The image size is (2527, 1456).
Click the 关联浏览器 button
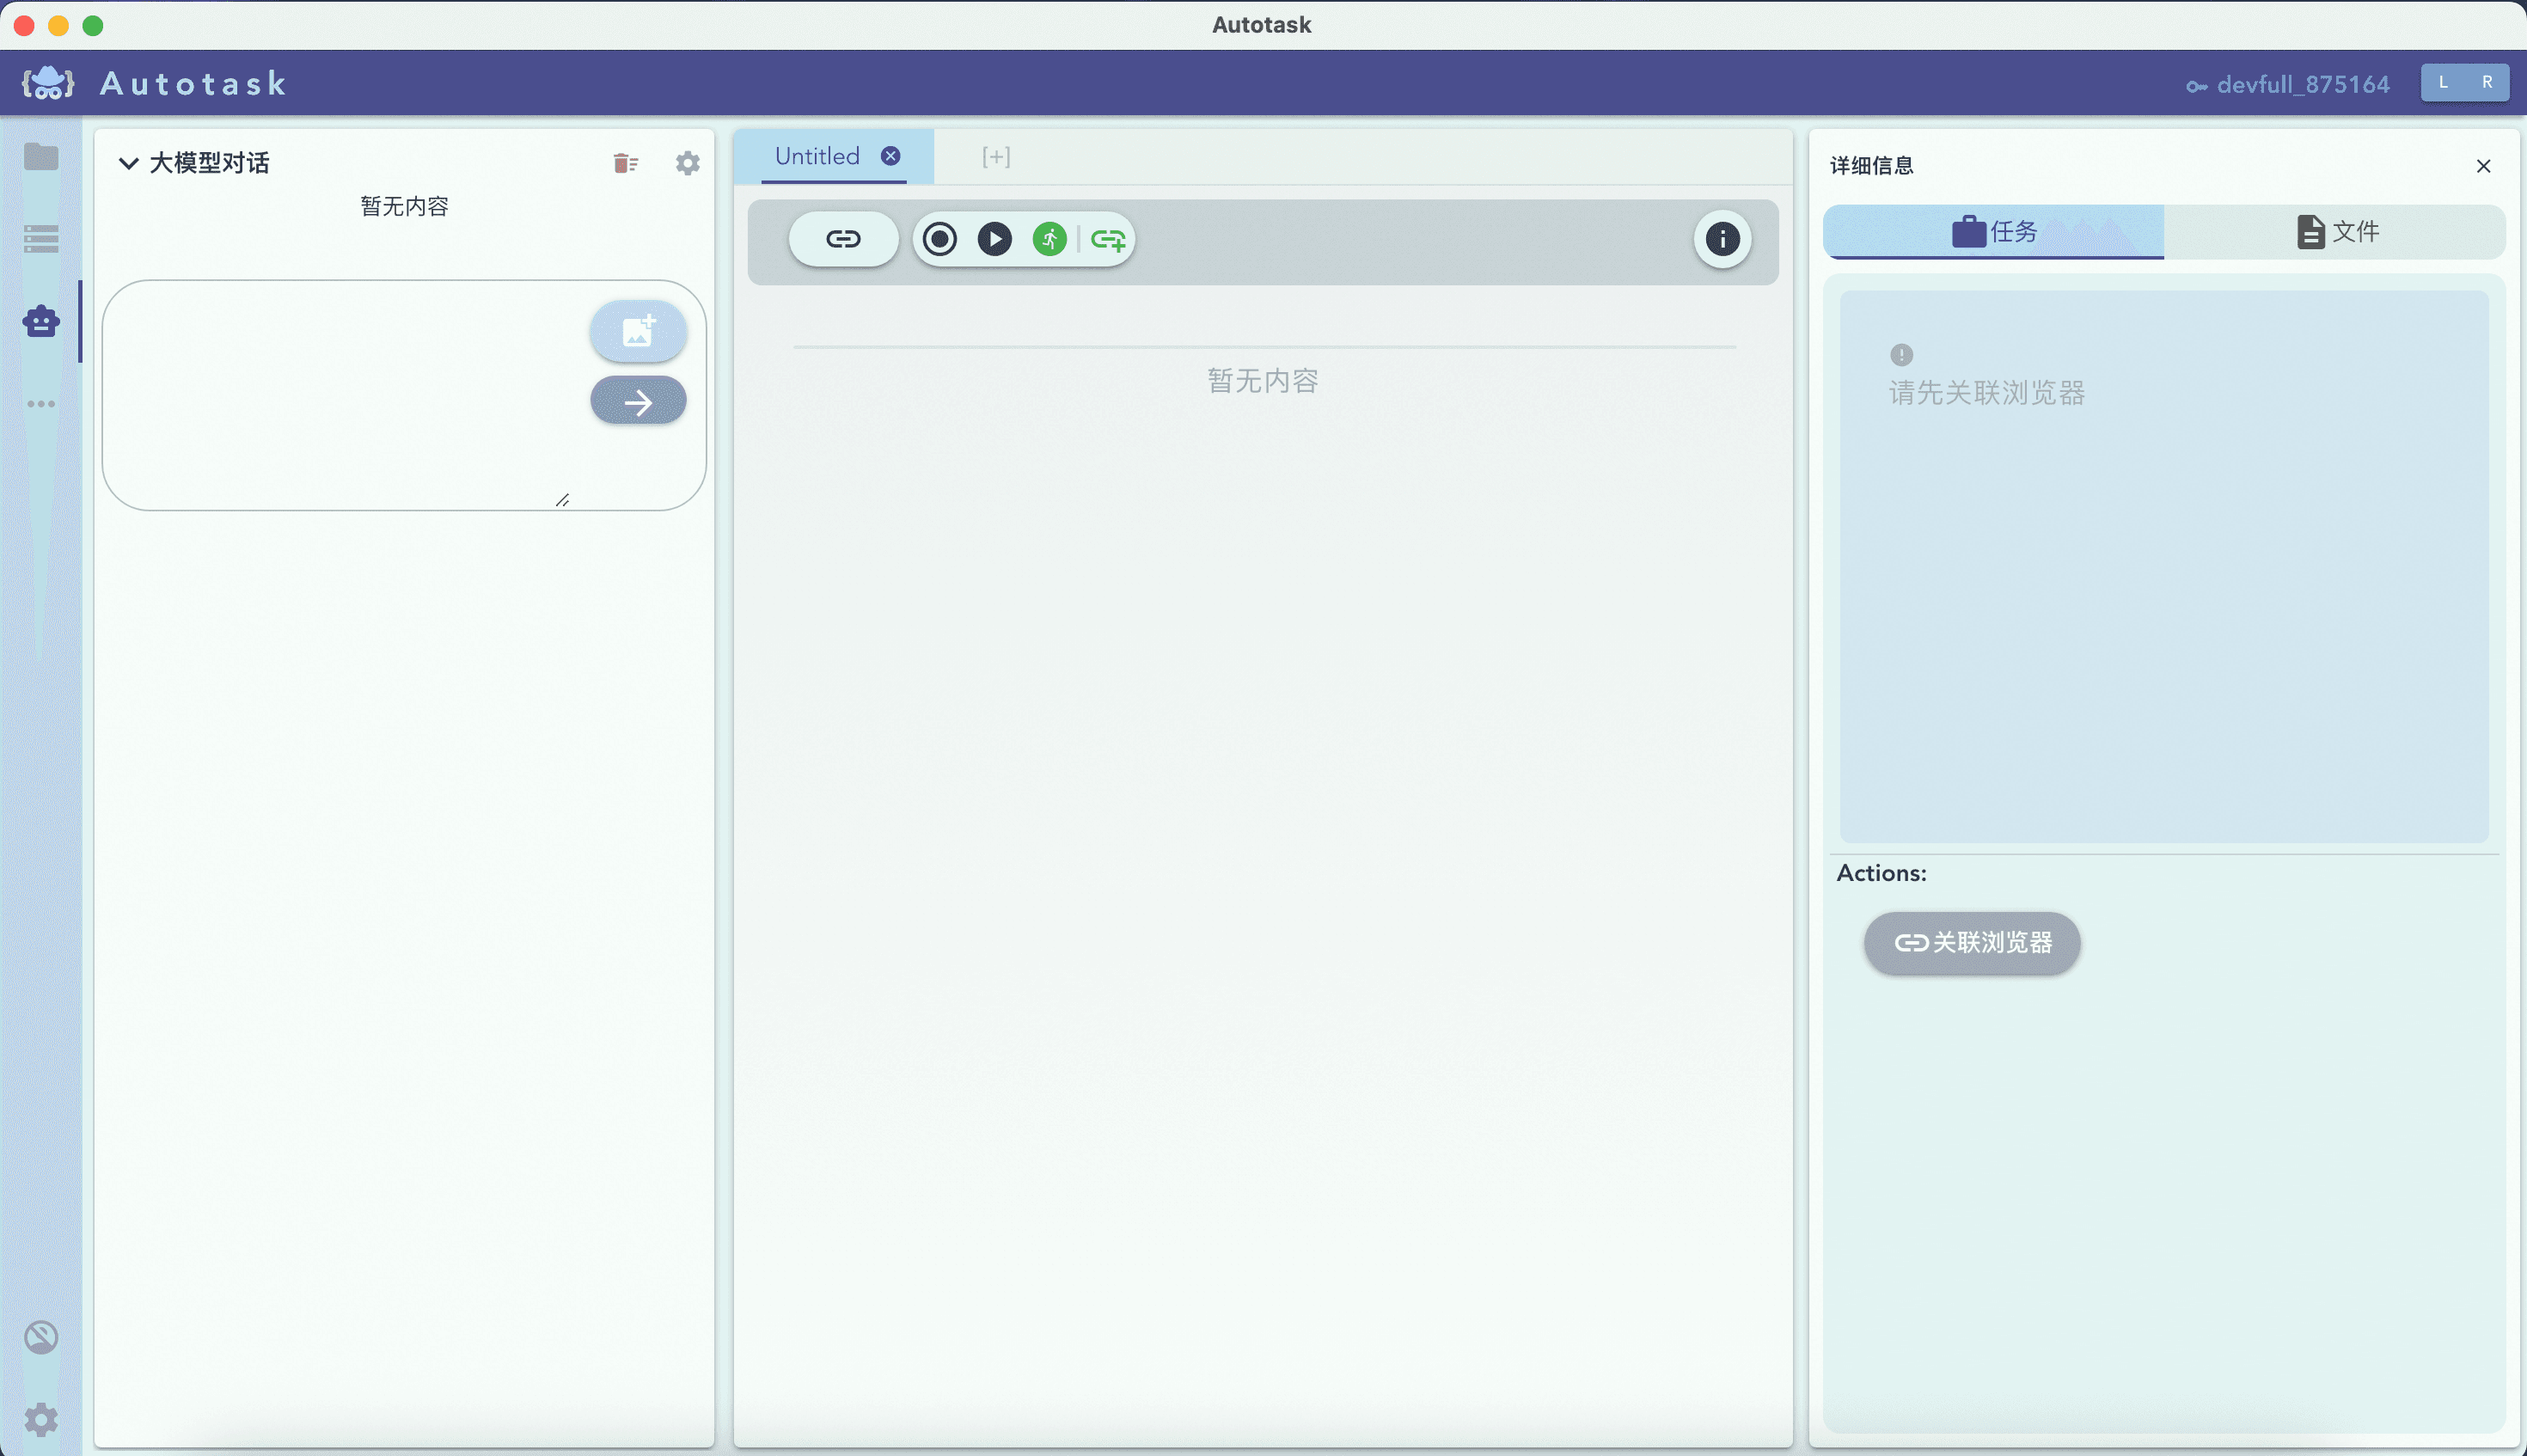[1972, 942]
